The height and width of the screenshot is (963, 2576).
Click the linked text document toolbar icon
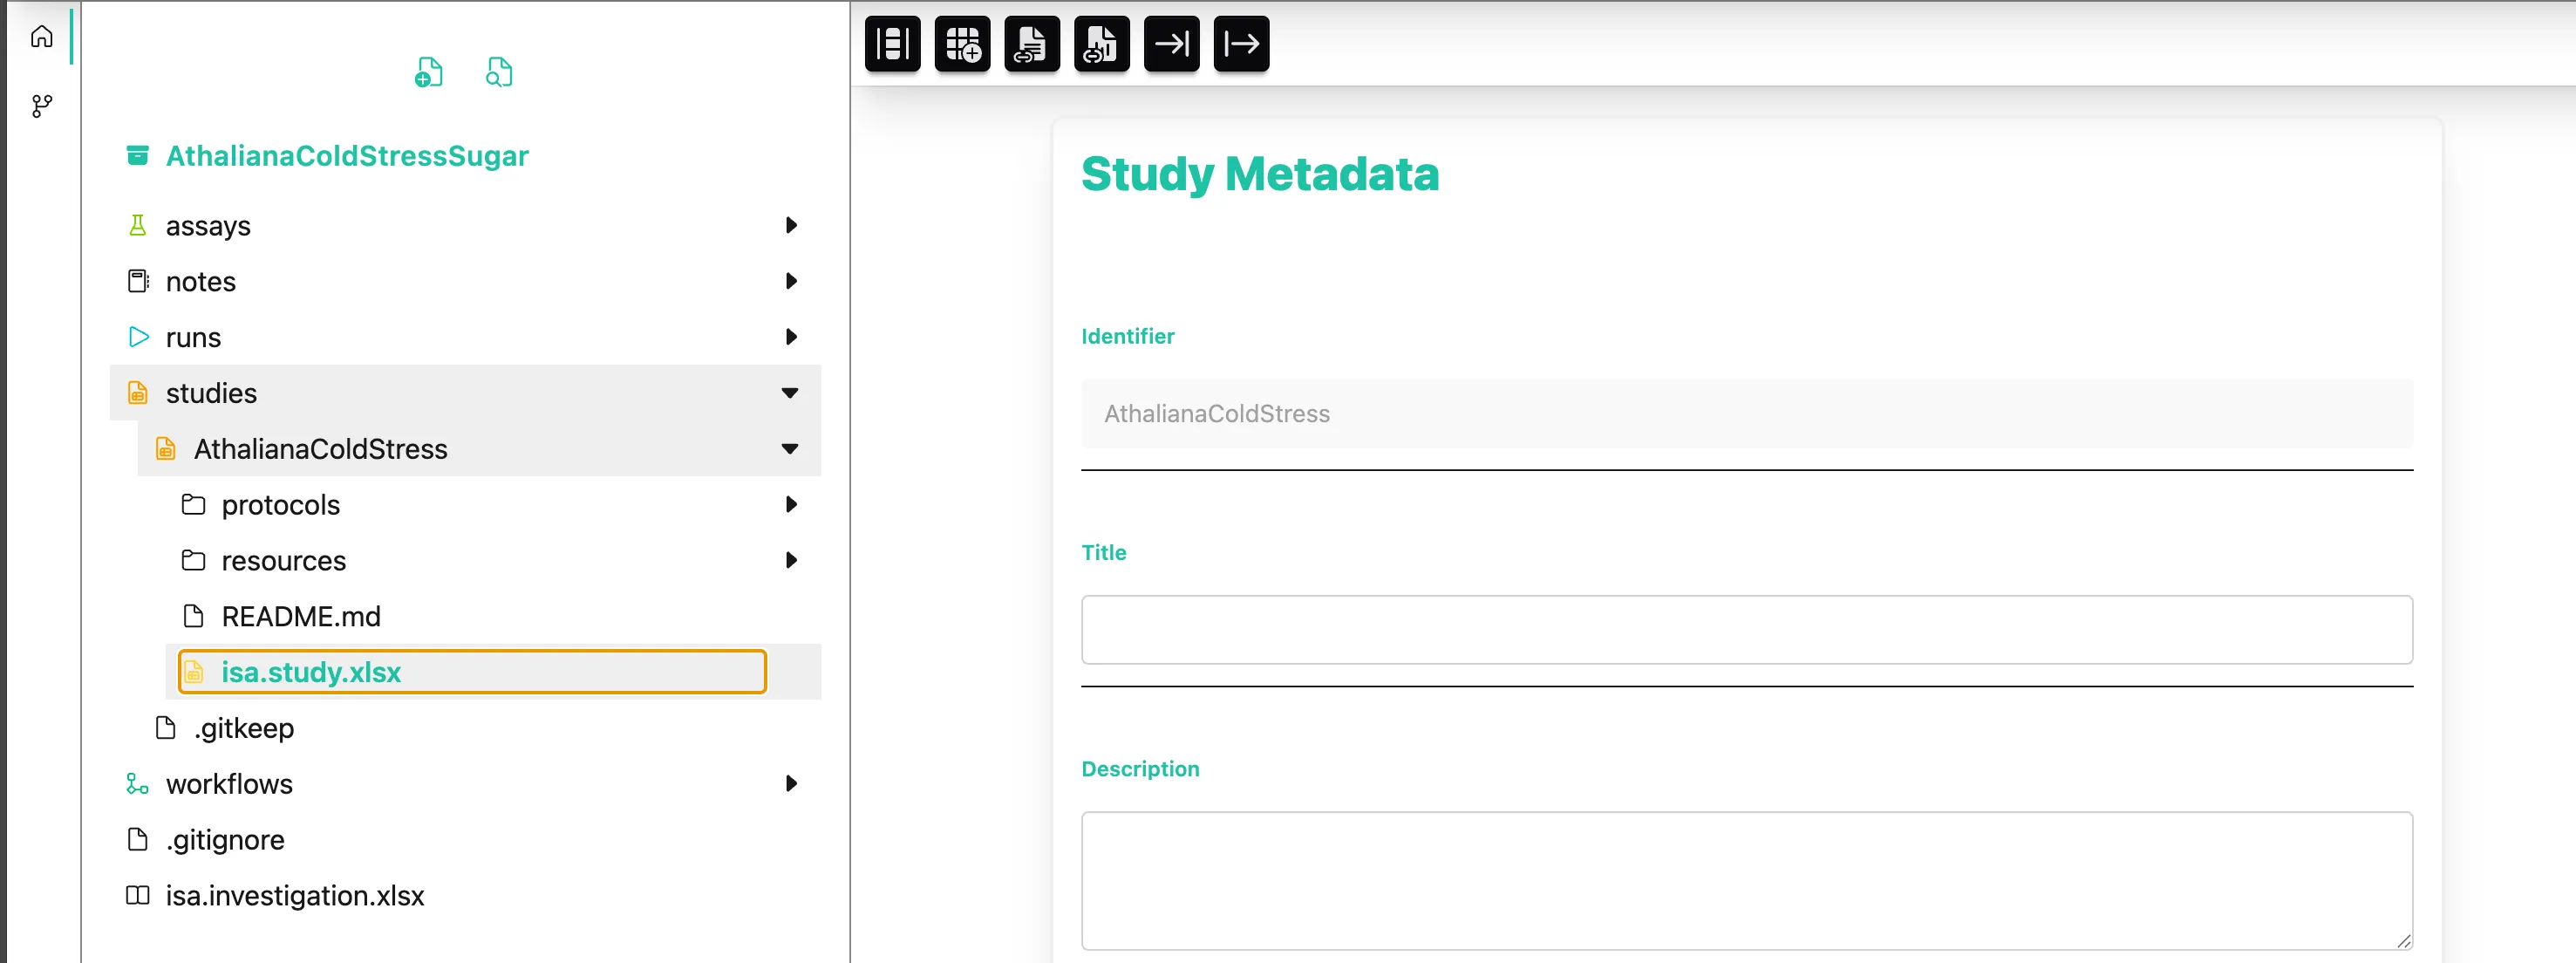pos(1031,44)
